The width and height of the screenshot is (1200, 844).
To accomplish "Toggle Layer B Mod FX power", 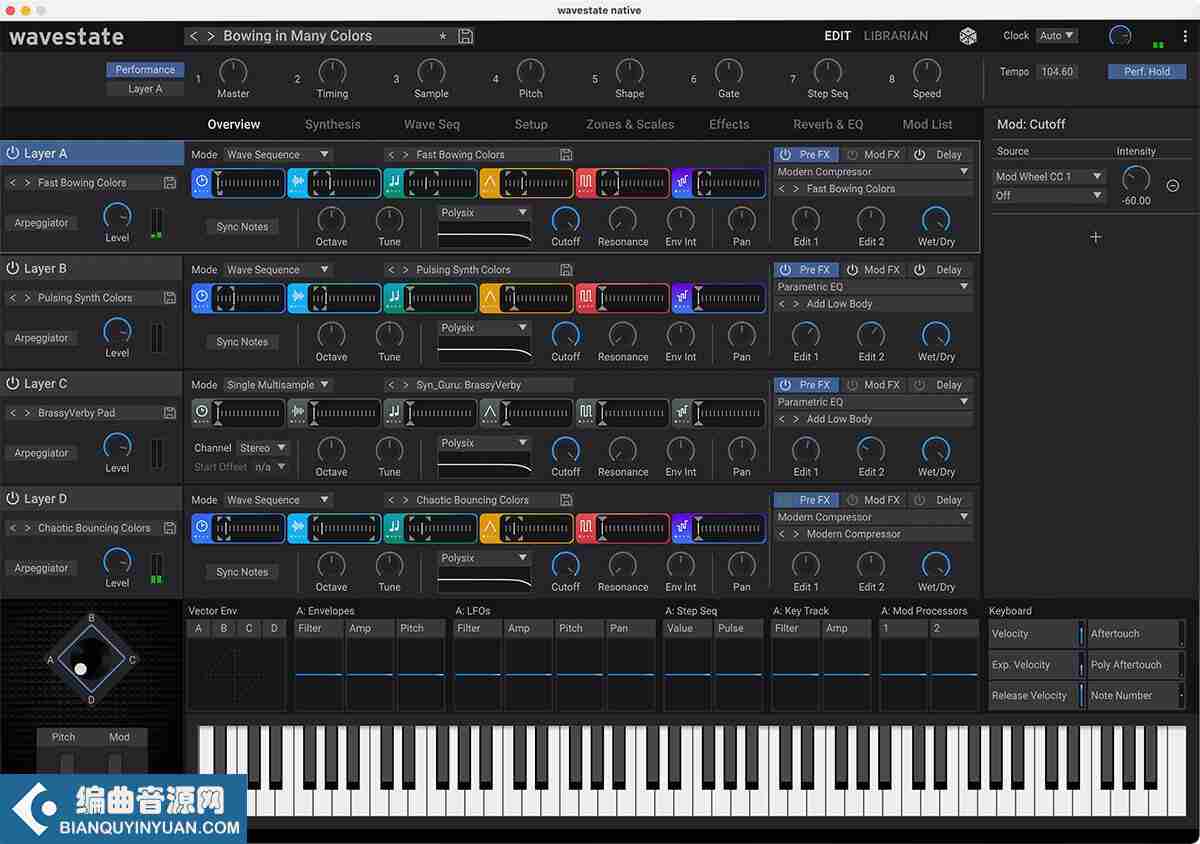I will coord(853,270).
